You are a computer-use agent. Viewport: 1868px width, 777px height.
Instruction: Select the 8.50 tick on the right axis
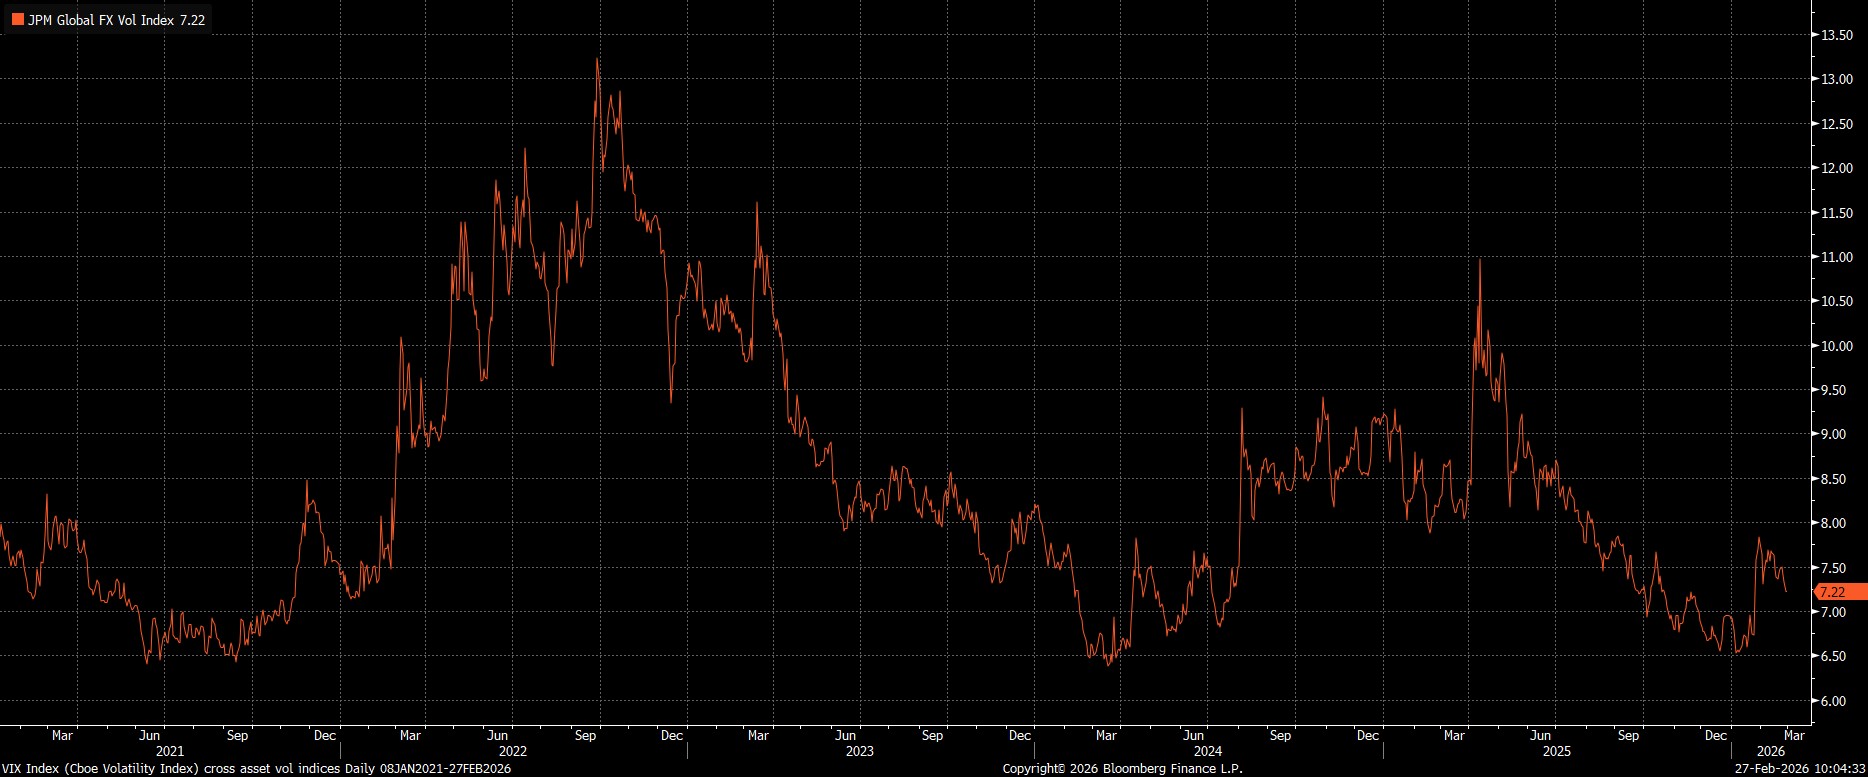(x=1837, y=479)
